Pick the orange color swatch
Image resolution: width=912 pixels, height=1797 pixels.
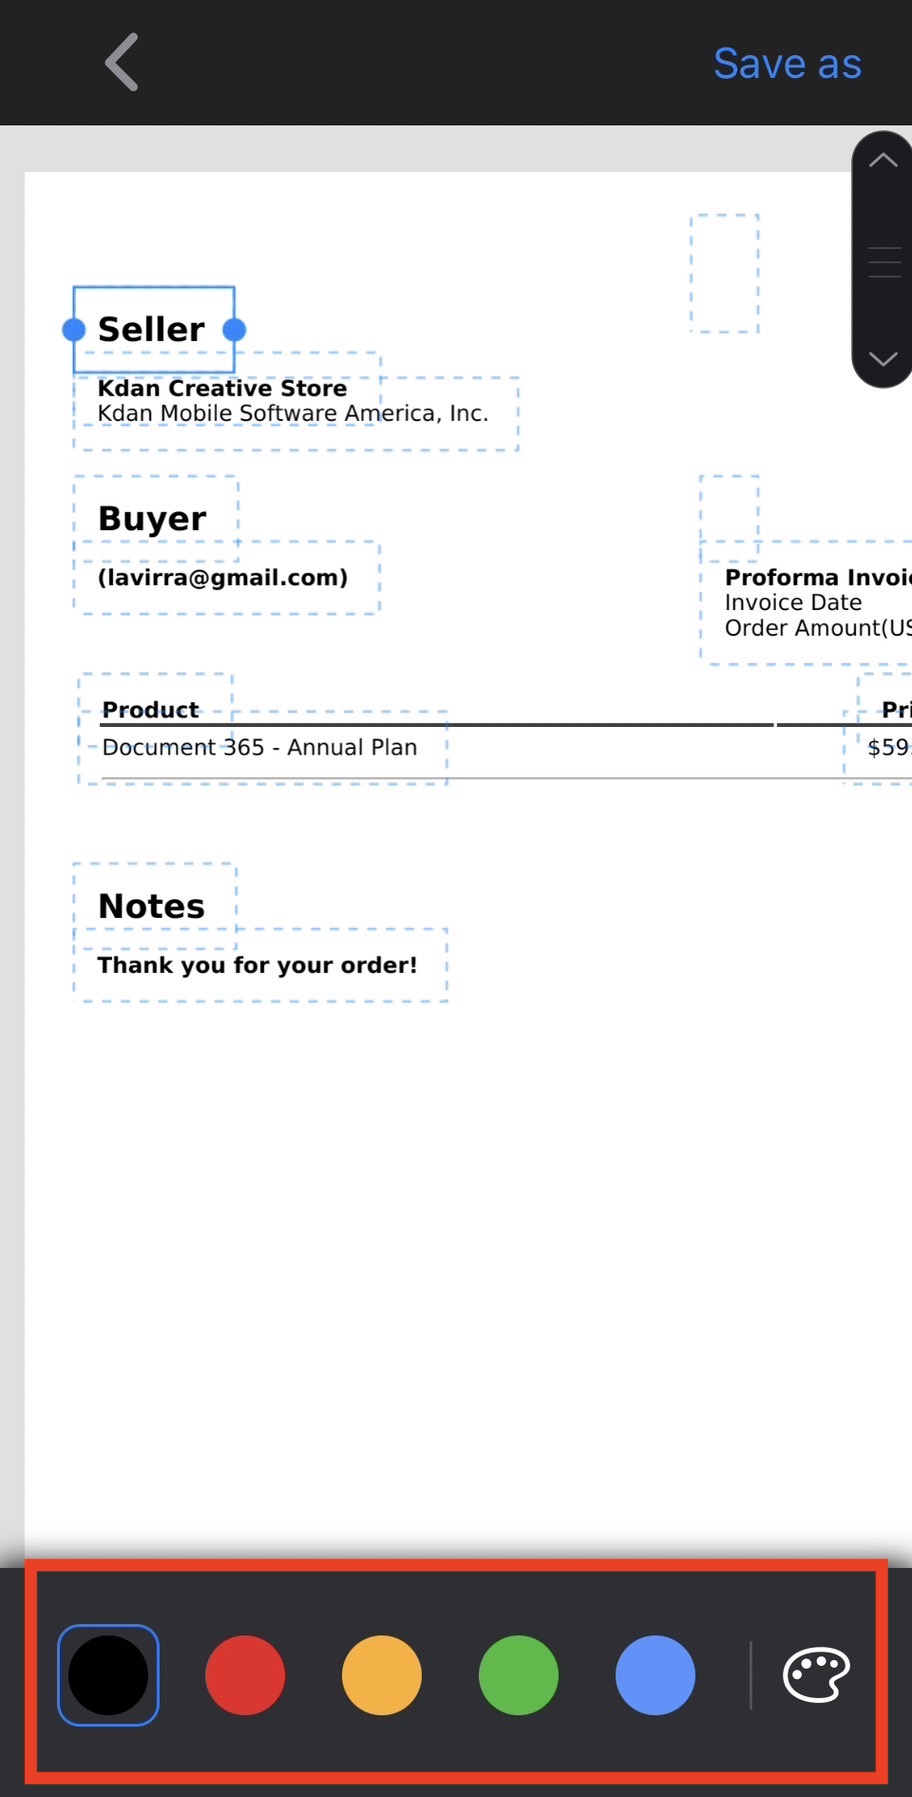(382, 1675)
